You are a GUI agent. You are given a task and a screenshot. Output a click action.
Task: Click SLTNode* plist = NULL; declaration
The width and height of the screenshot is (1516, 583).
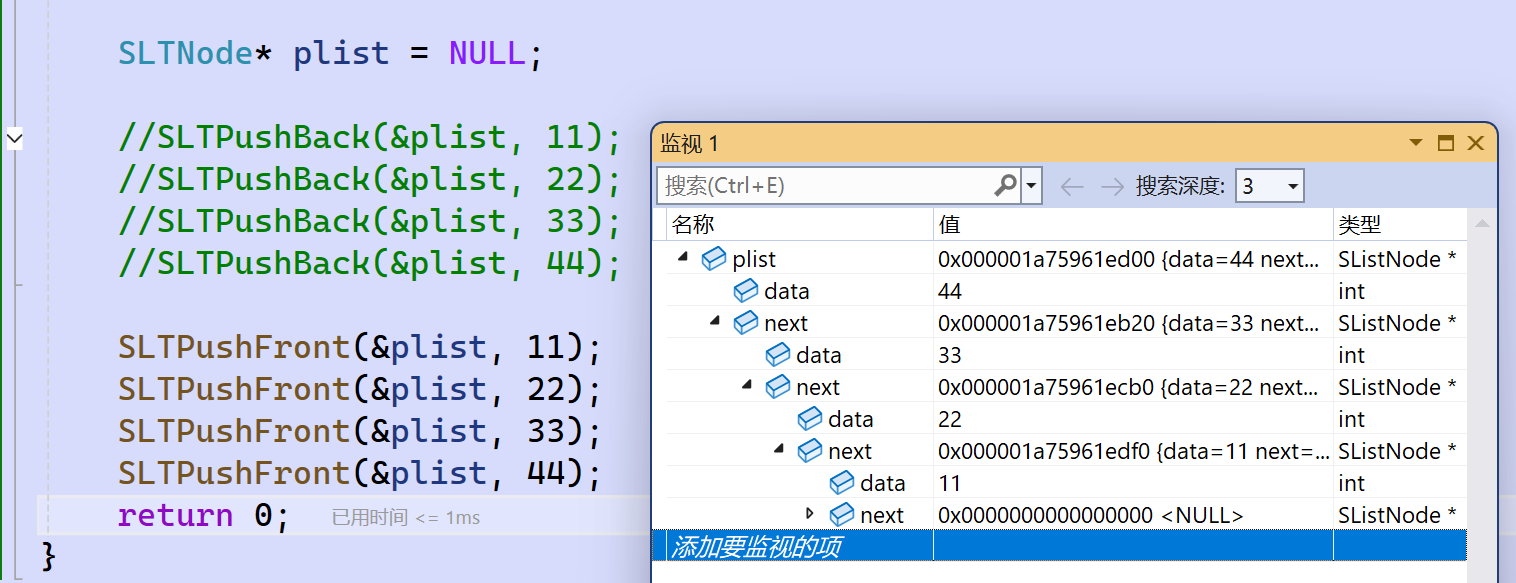330,53
